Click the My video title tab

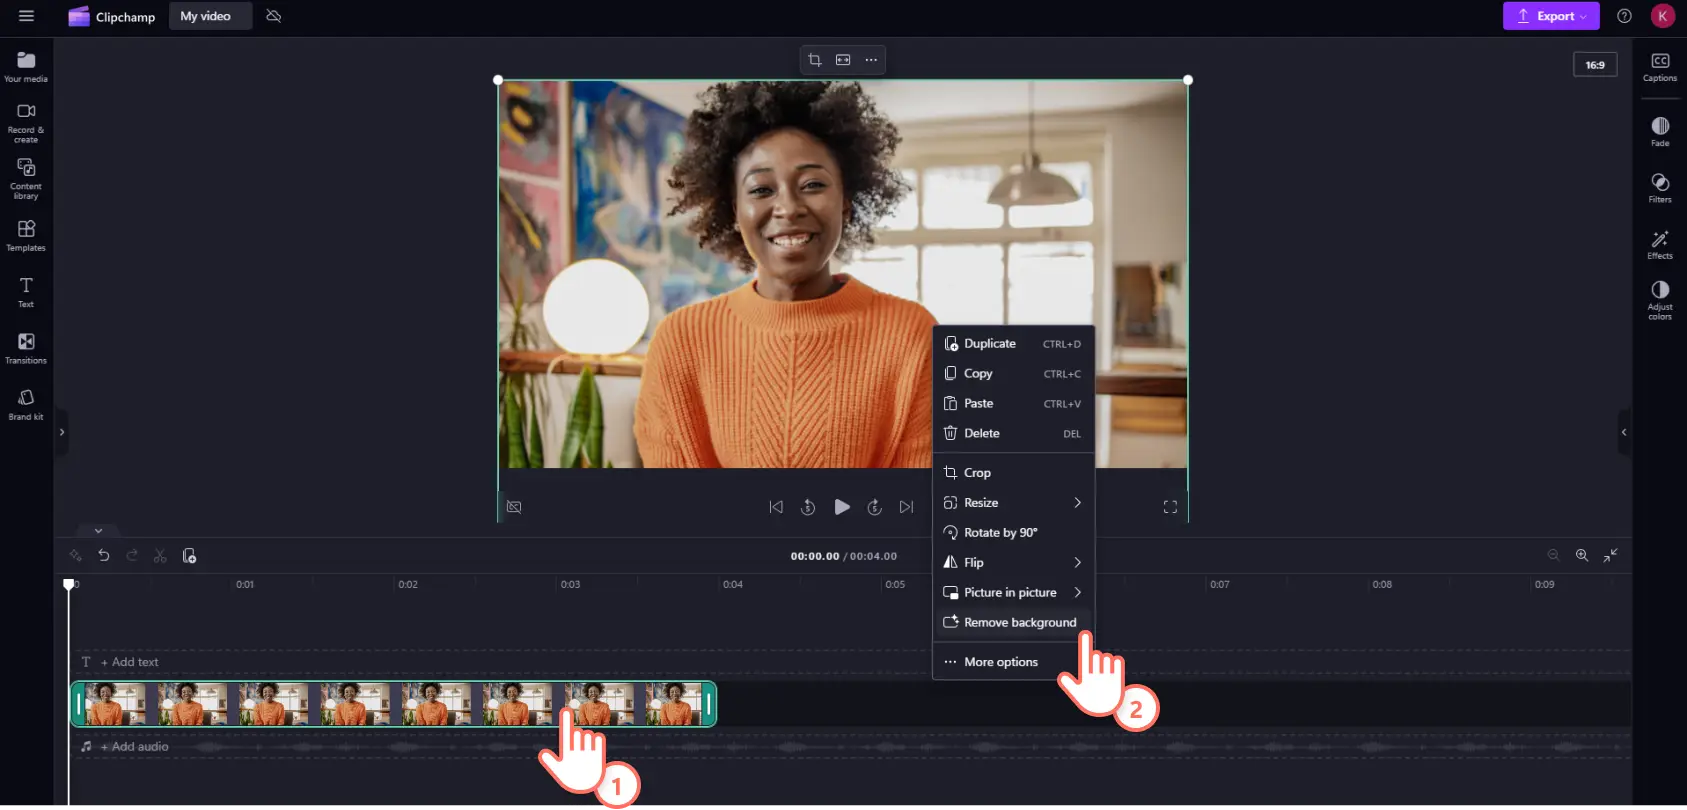click(x=210, y=16)
